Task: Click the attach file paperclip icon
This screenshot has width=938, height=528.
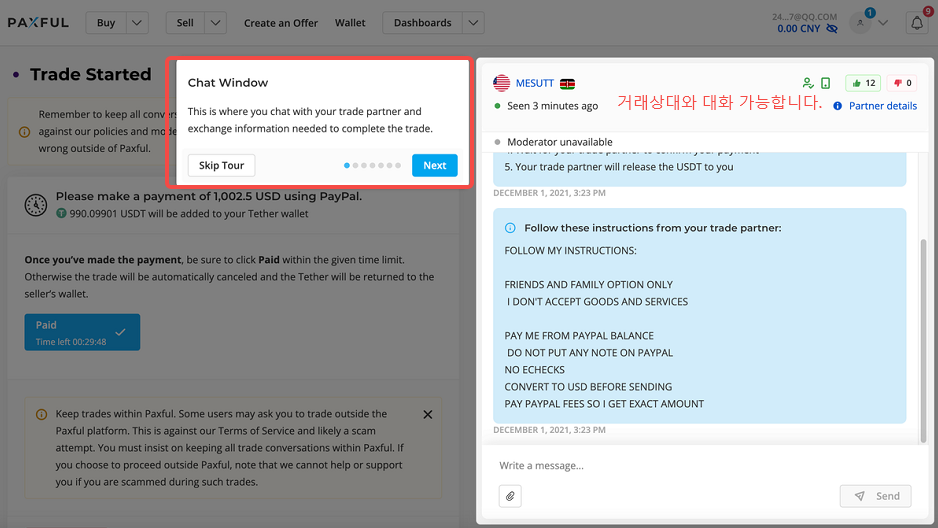Action: [510, 496]
